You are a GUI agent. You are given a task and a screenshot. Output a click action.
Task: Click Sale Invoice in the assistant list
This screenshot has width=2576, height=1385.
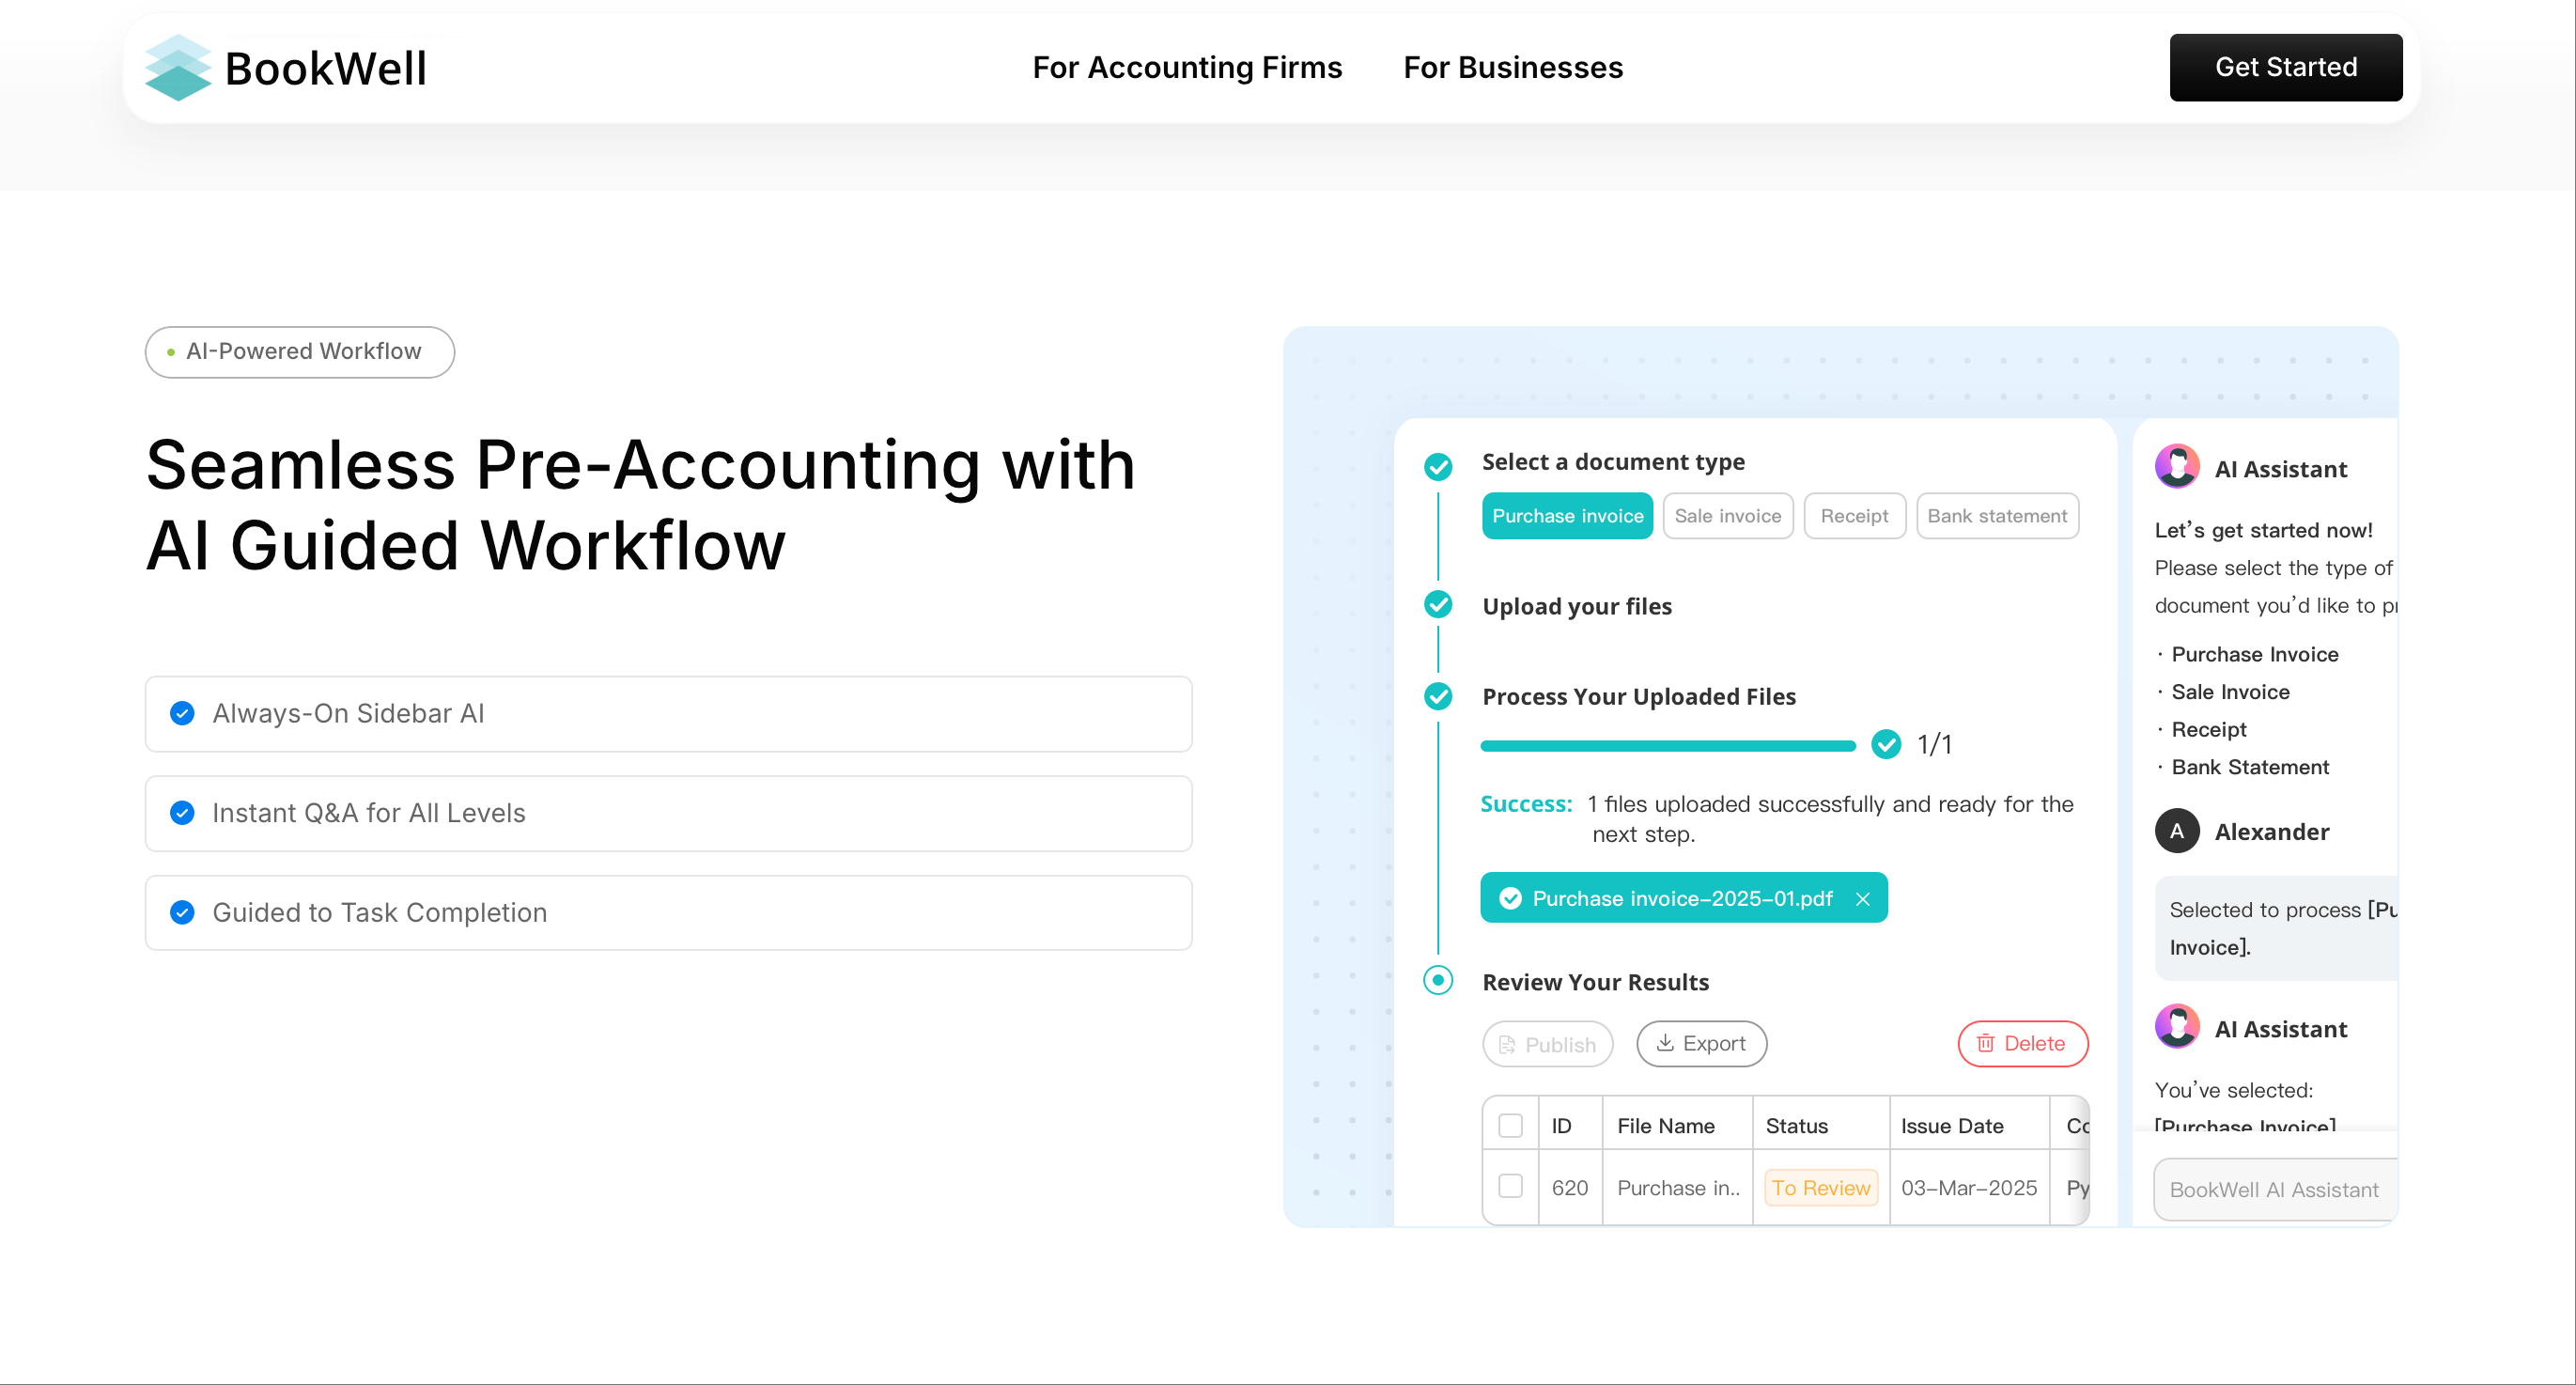2229,692
